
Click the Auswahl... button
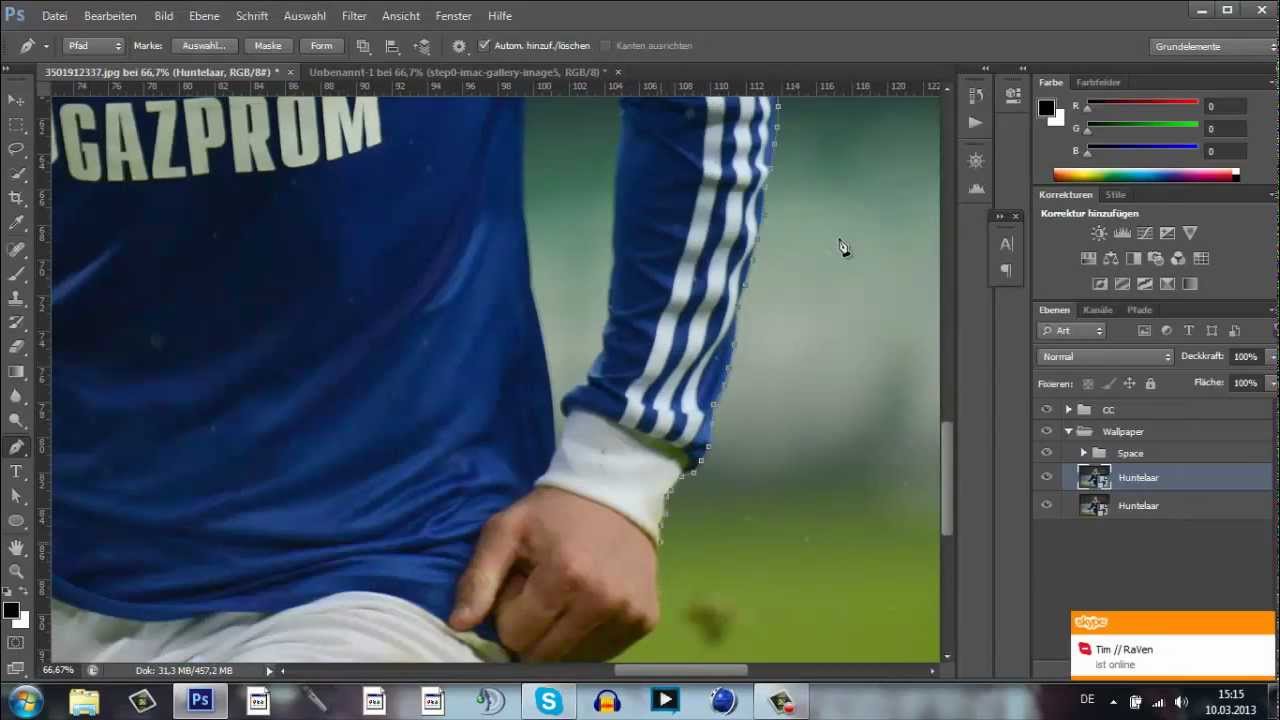[x=203, y=45]
